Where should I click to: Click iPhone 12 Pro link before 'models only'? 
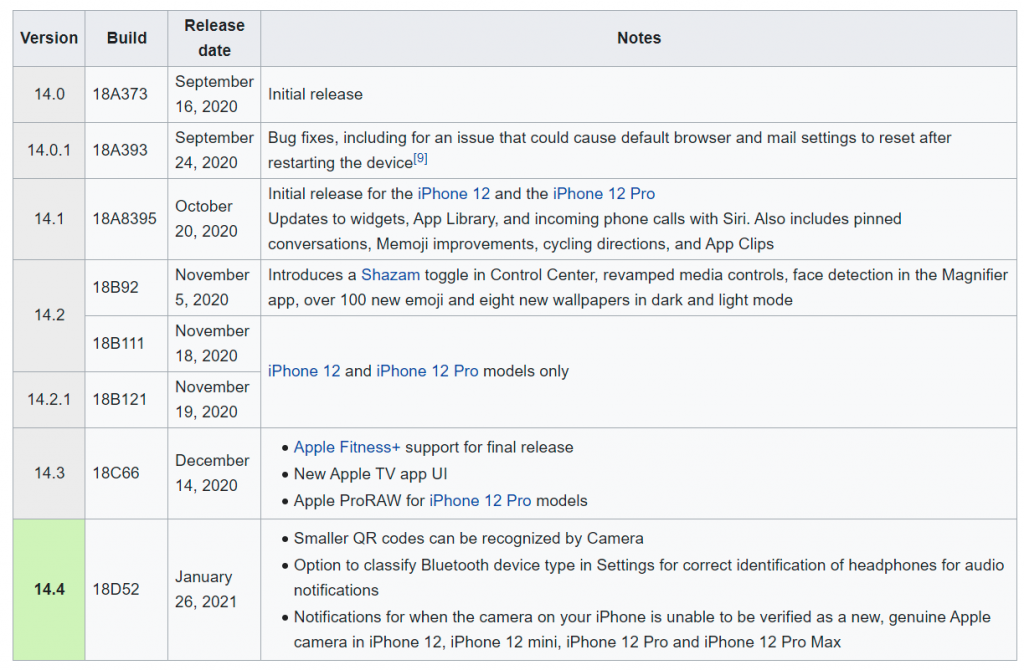[x=427, y=371]
